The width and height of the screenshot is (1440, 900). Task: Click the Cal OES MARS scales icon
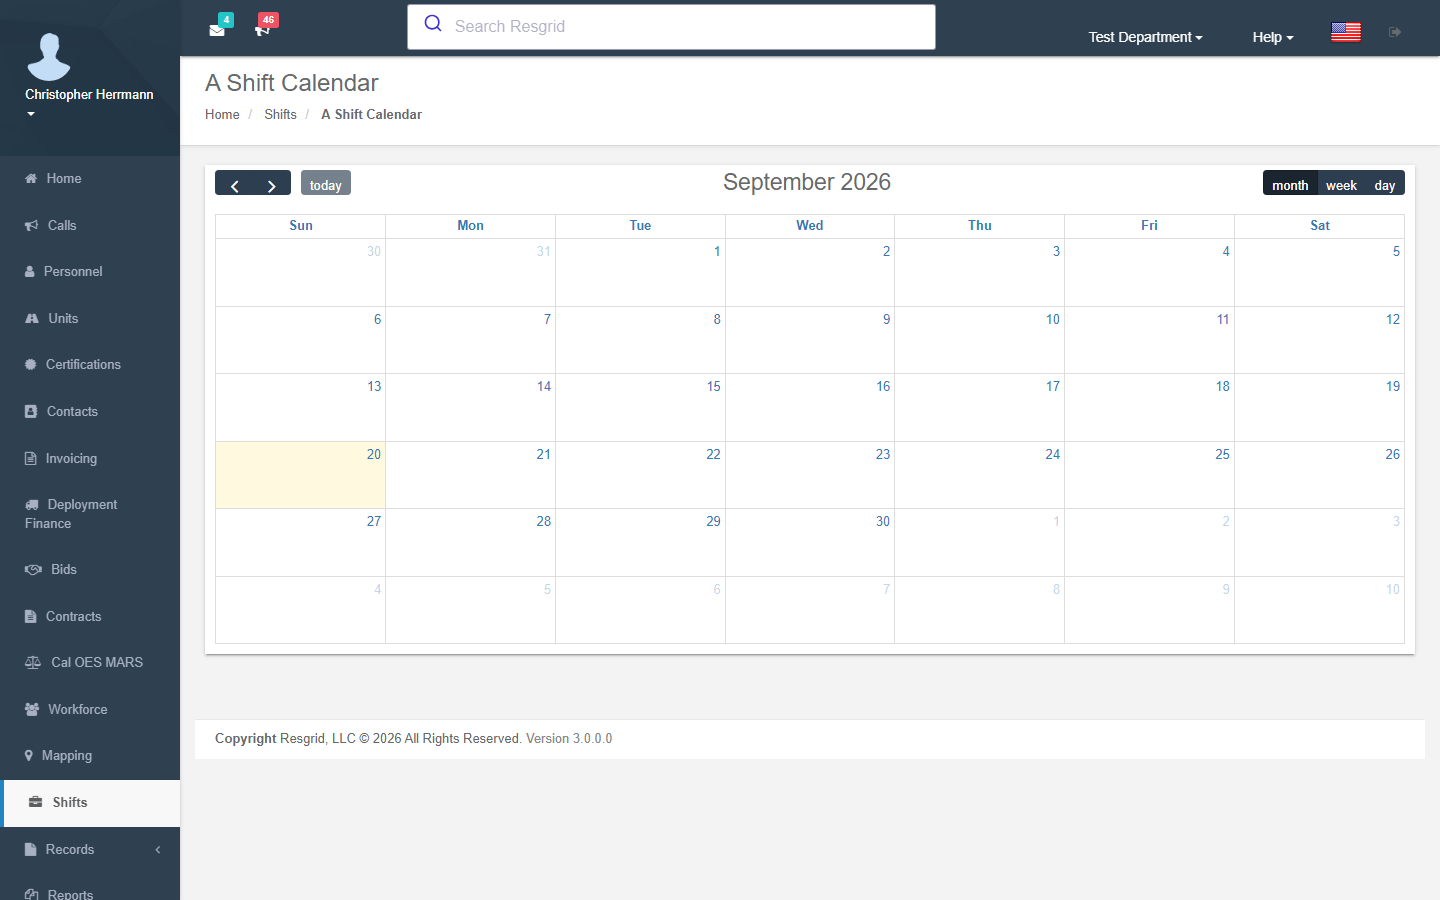point(33,662)
